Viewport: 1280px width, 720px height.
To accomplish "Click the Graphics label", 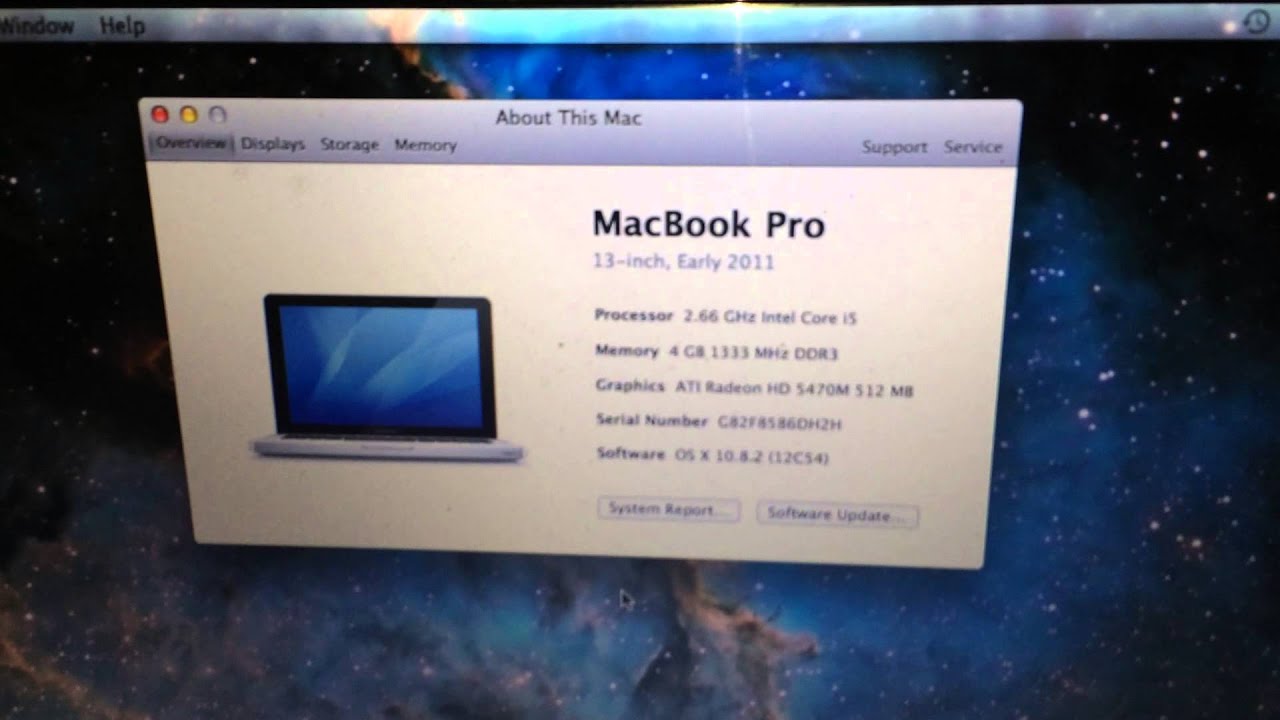I will (x=630, y=385).
